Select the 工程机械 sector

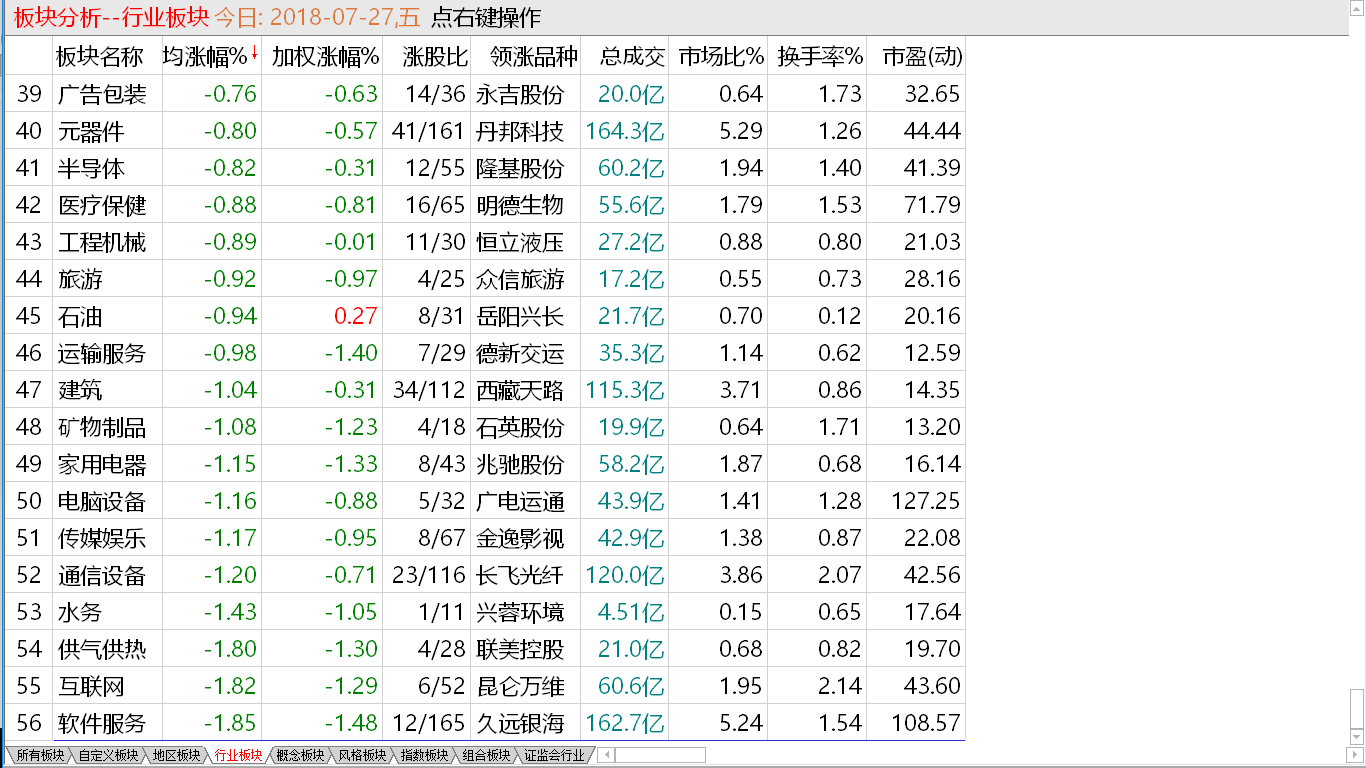102,242
